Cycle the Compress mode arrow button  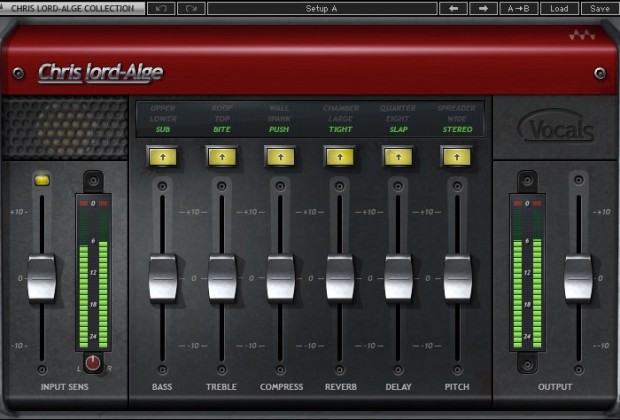pyautogui.click(x=280, y=157)
